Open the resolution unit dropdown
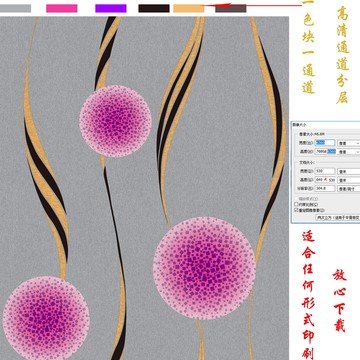360x360 pixels. [x=349, y=189]
